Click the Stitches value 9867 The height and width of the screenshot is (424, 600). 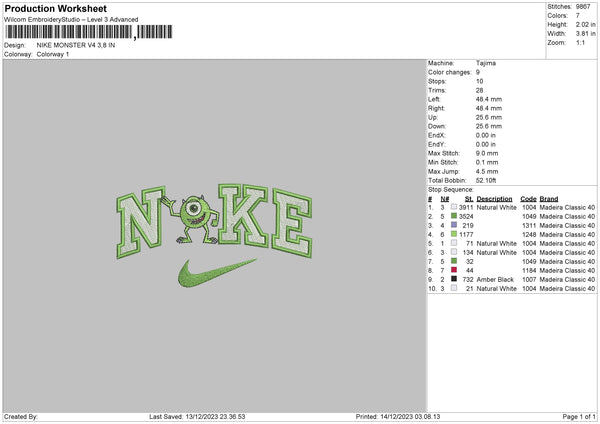click(x=583, y=7)
